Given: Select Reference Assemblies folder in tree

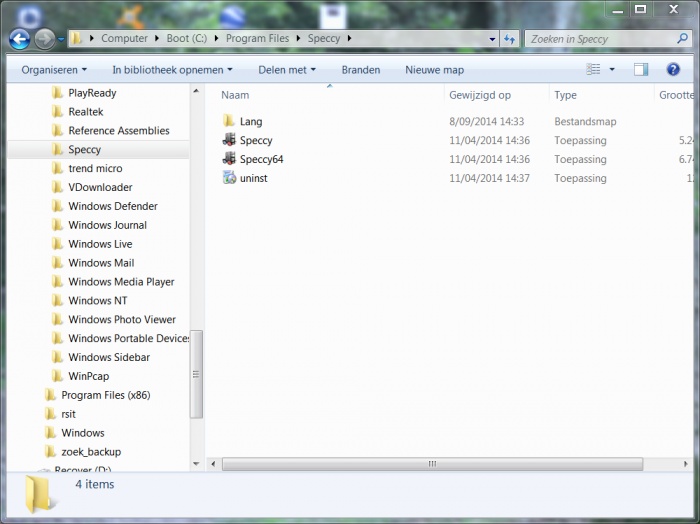Looking at the screenshot, I should (x=119, y=130).
